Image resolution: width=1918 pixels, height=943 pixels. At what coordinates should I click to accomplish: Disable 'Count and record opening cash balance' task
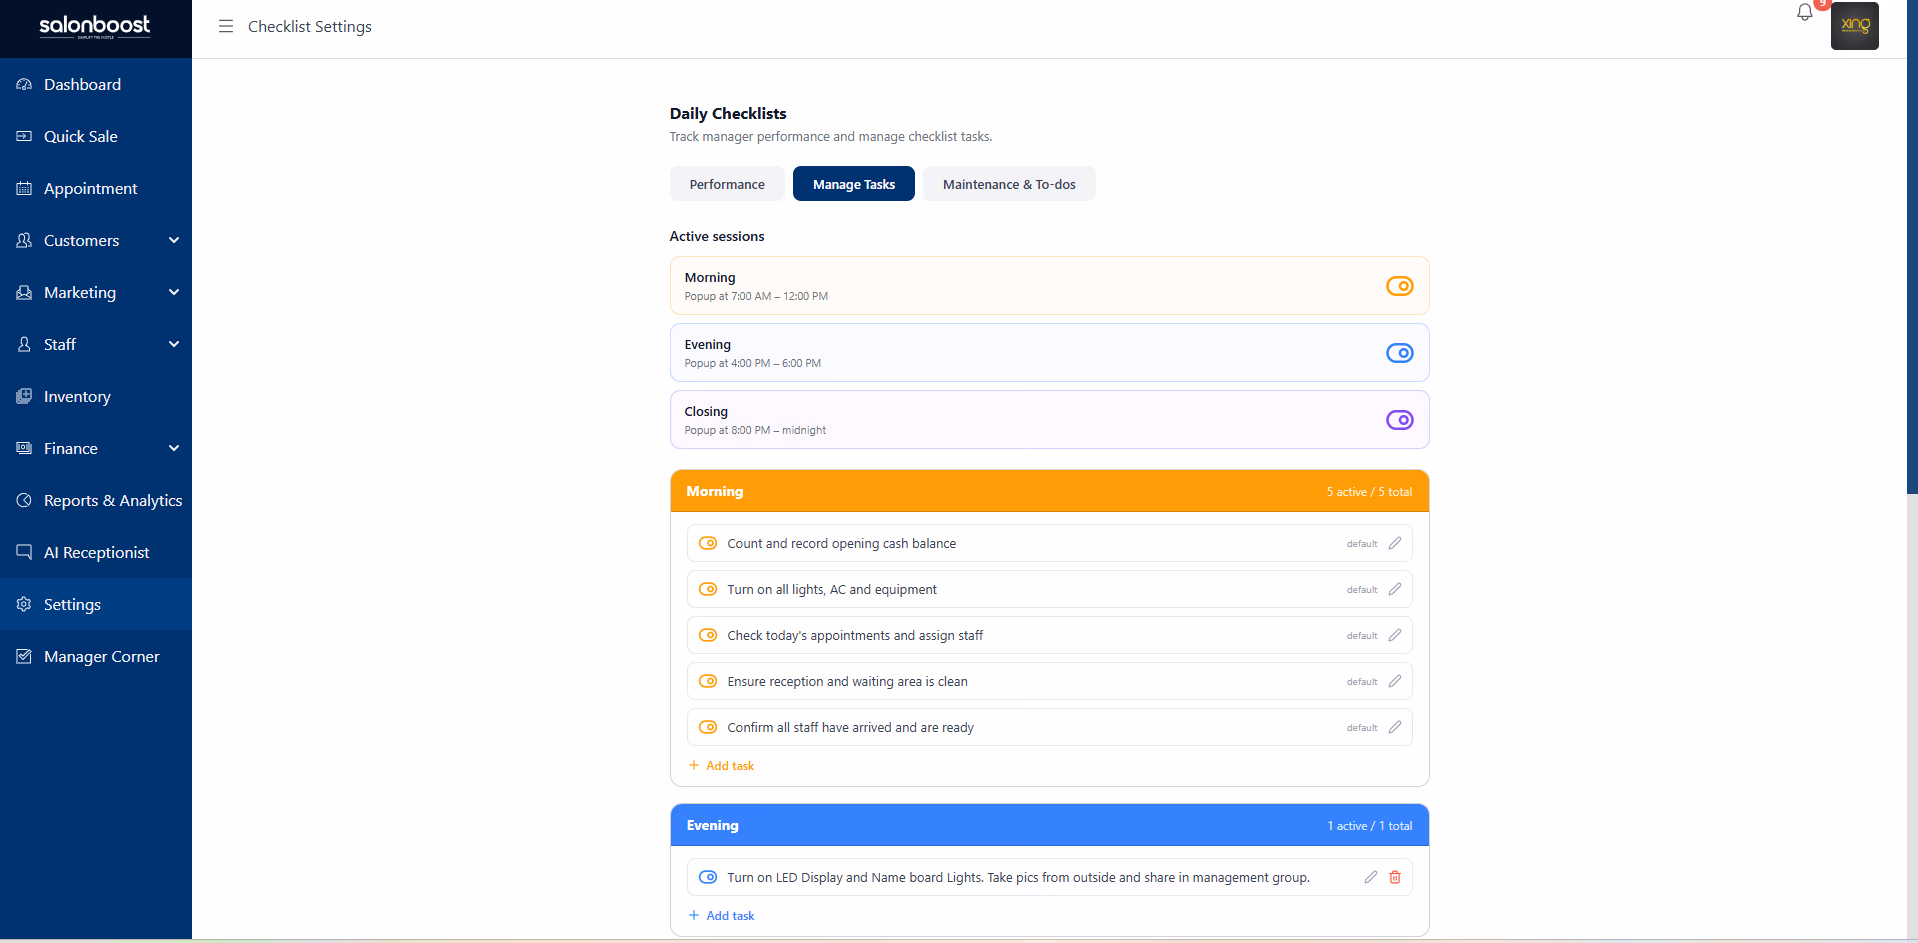click(x=708, y=543)
